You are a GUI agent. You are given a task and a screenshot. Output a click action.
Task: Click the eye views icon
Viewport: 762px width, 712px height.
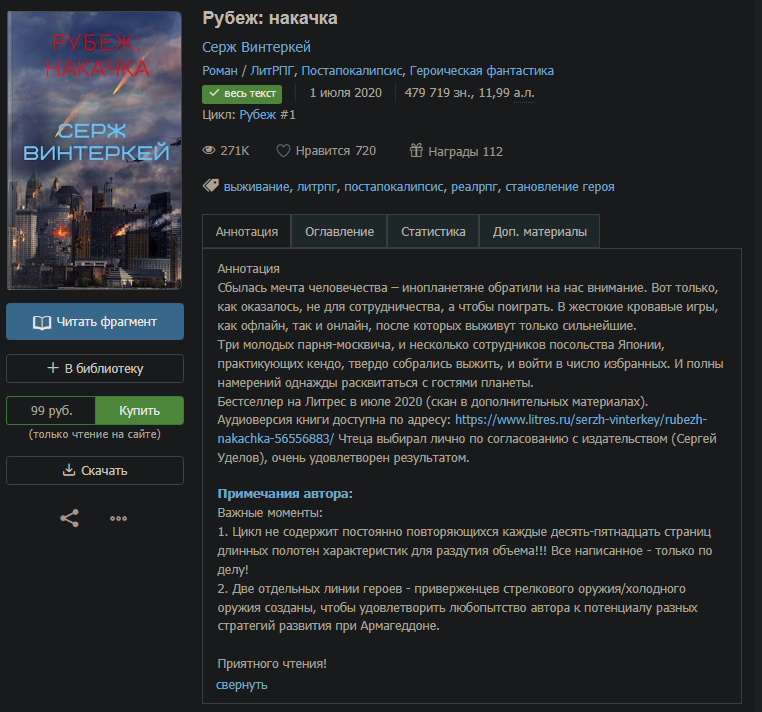click(x=209, y=151)
